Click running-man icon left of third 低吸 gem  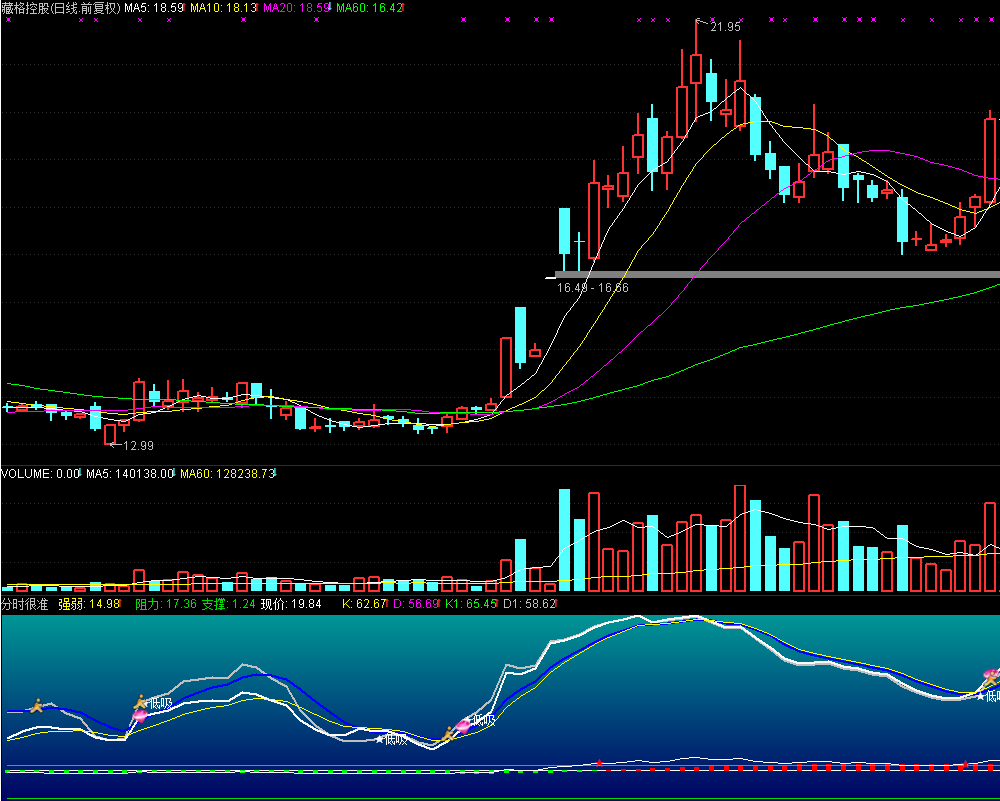click(448, 734)
